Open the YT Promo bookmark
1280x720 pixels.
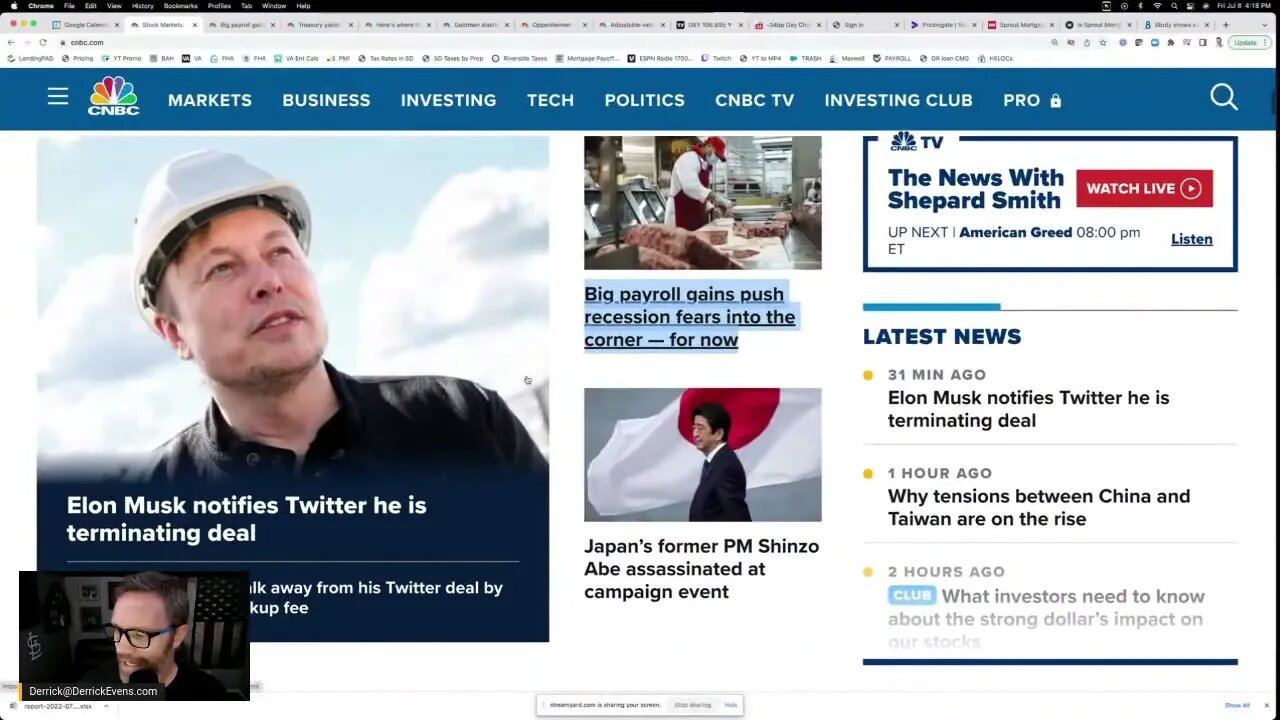(122, 58)
